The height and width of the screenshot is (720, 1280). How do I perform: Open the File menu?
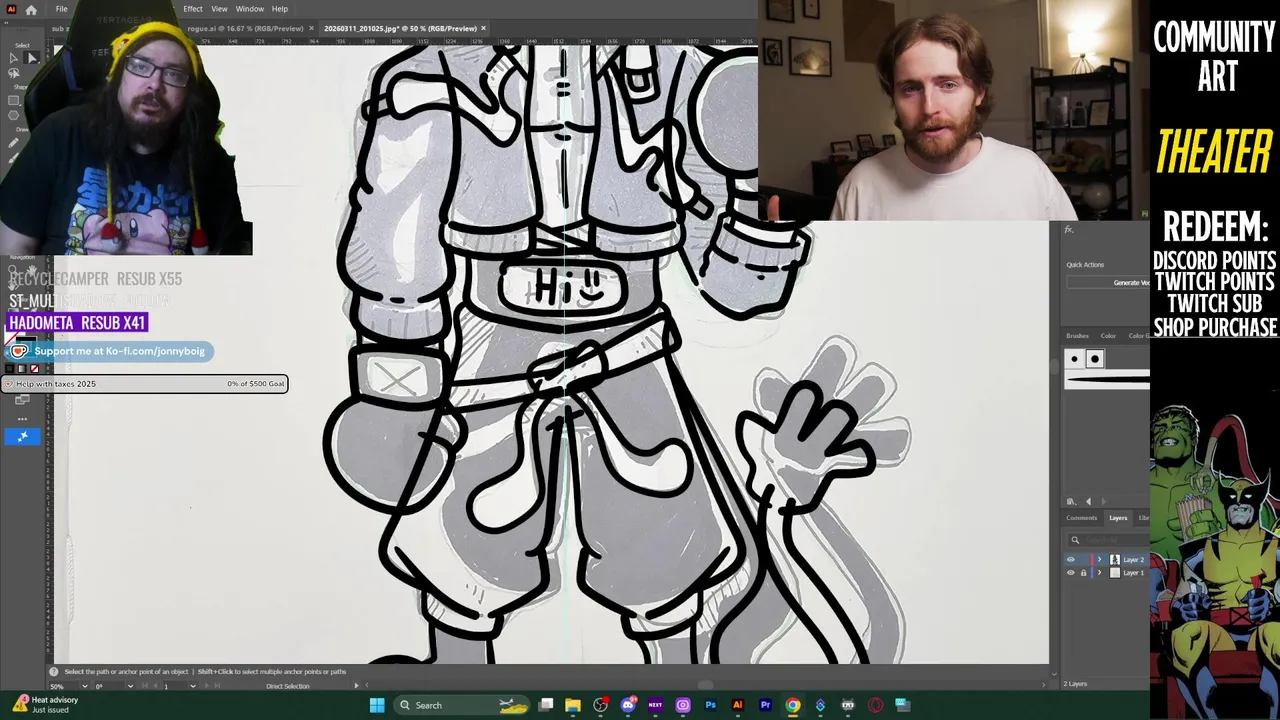62,9
